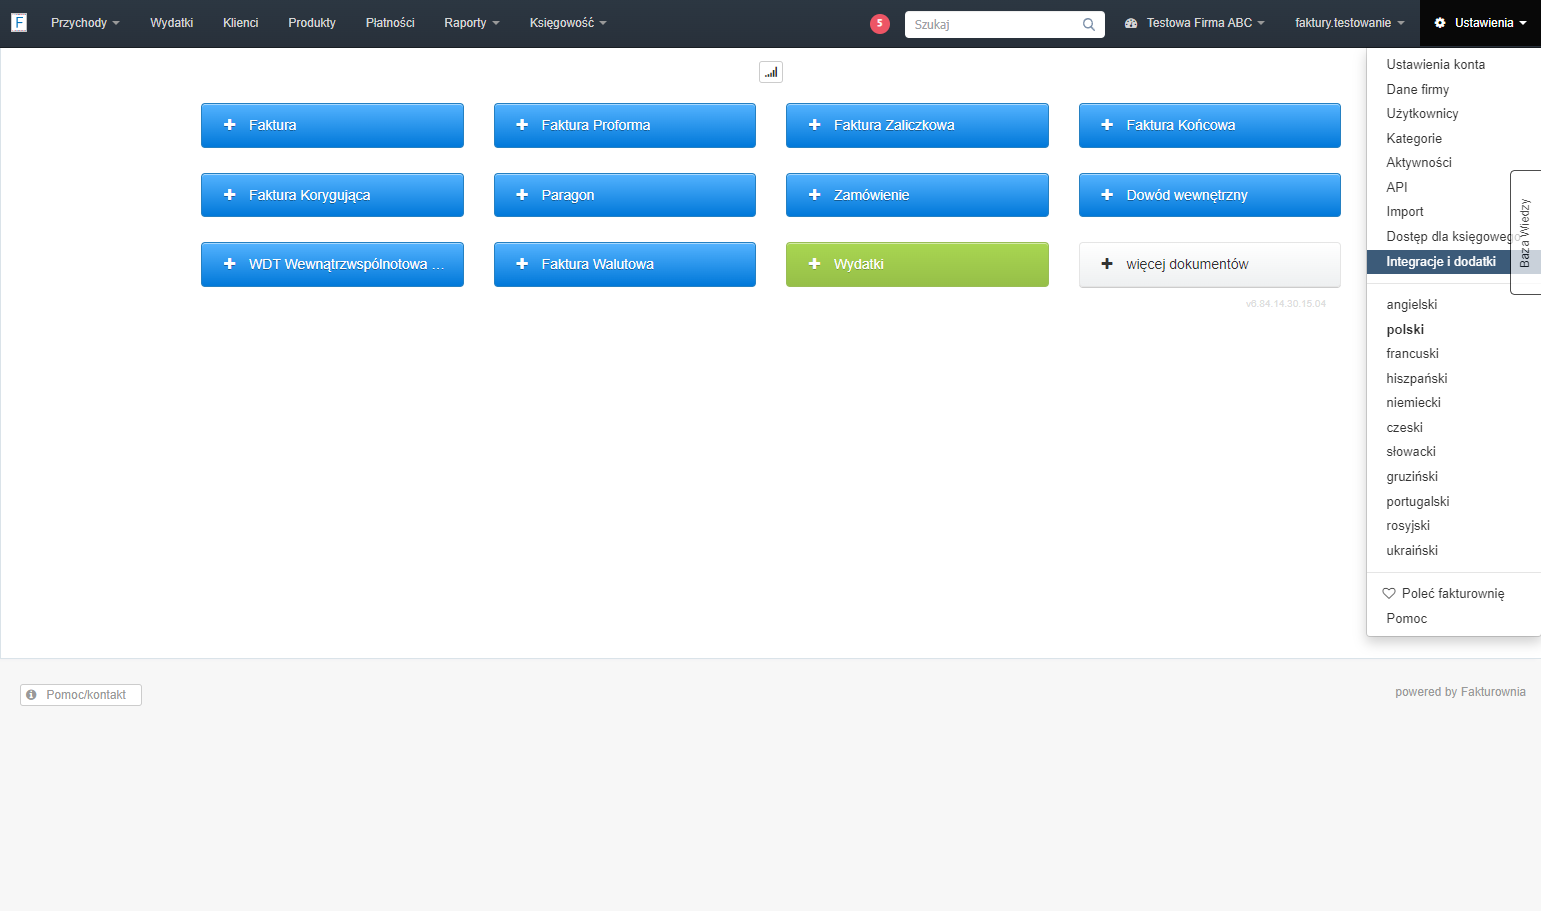Click the plus icon on Zamówienie button
This screenshot has height=911, width=1541.
(814, 195)
